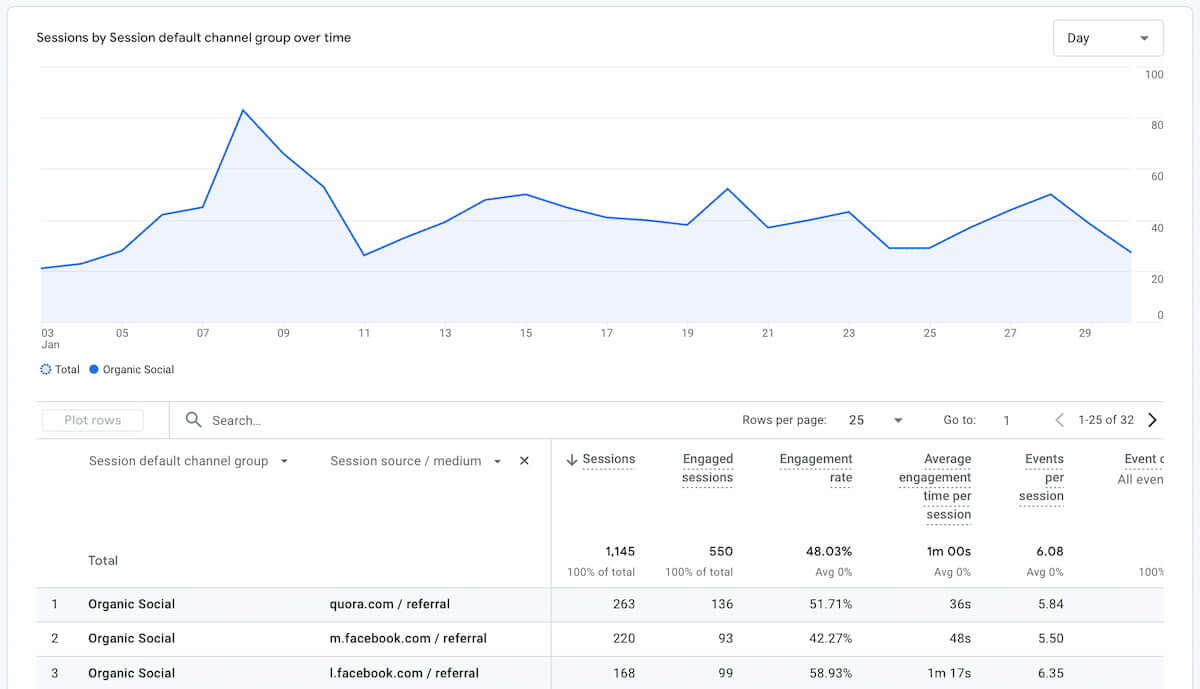Click the Plot rows button
This screenshot has width=1200, height=689.
92,420
